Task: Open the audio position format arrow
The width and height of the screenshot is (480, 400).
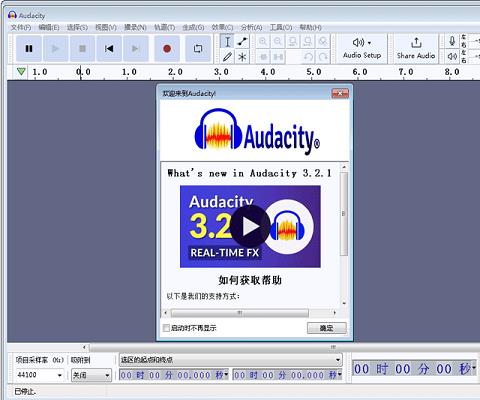Action: point(474,368)
